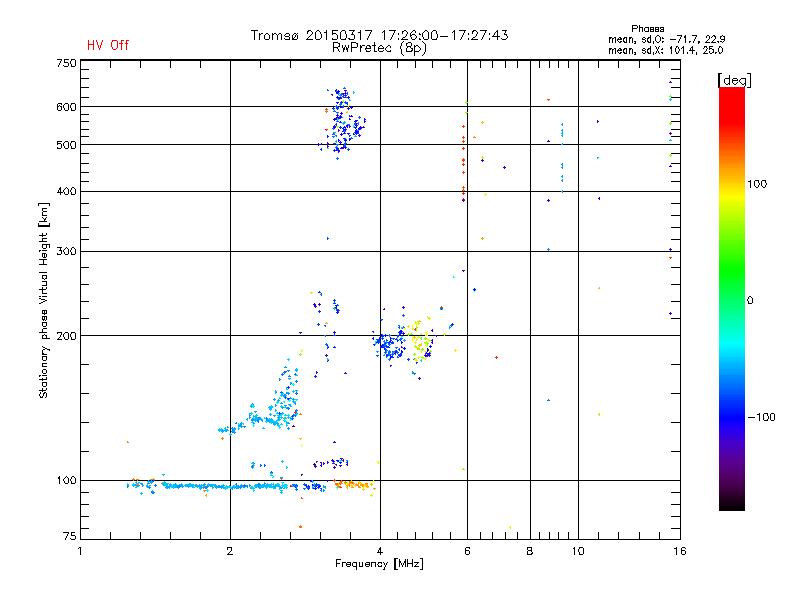Click the y-axis tick label '600'
The width and height of the screenshot is (800, 600).
[x=67, y=107]
